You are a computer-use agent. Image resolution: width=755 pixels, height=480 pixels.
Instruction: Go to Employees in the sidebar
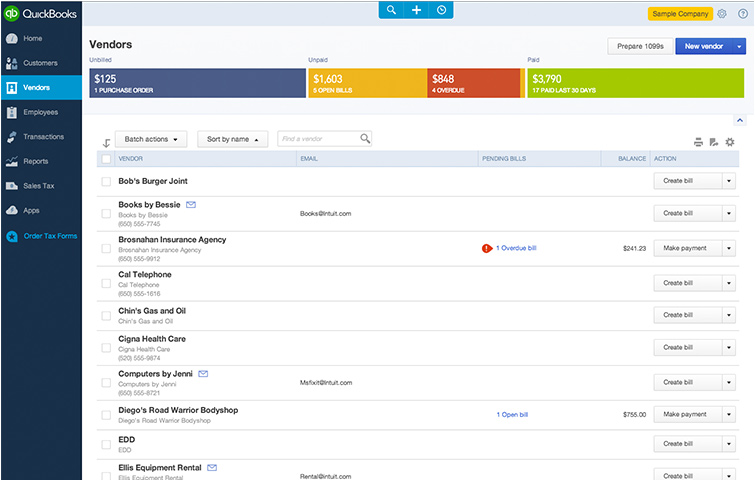(x=41, y=112)
